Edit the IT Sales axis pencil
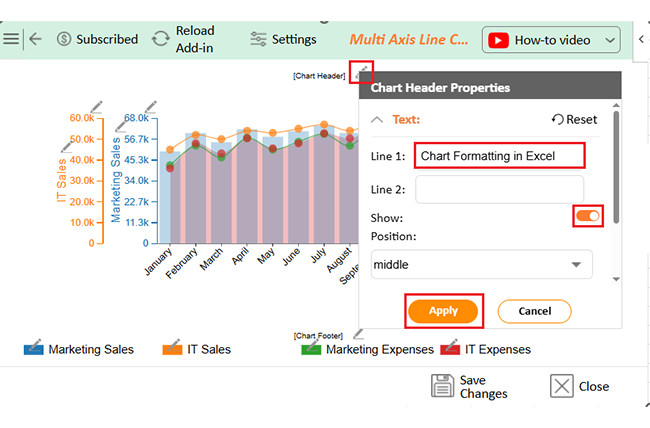This screenshot has height=428, width=650. pyautogui.click(x=96, y=106)
